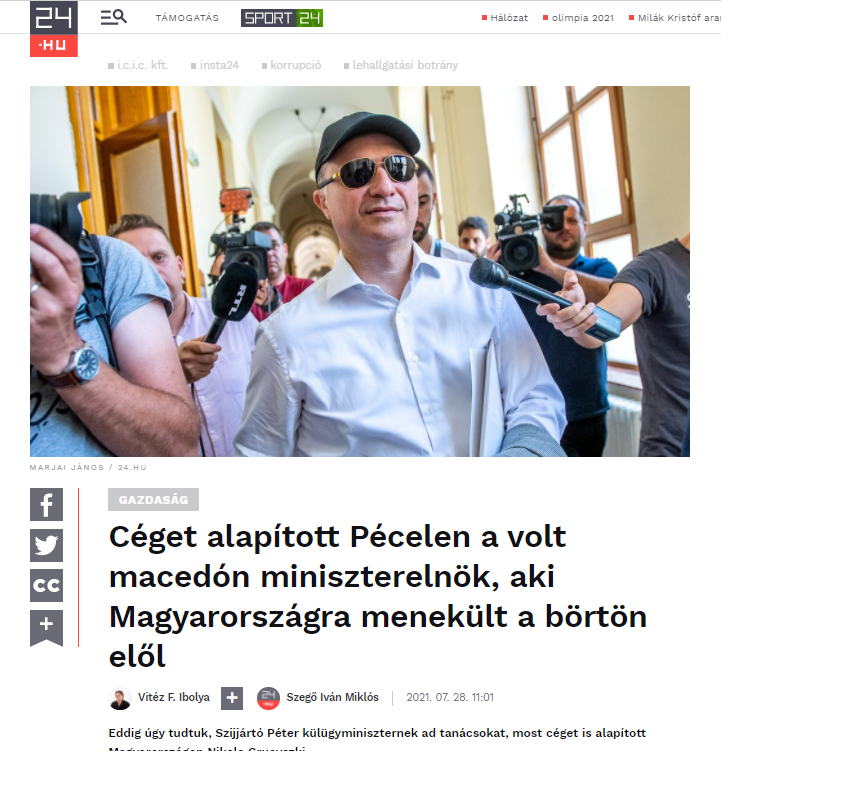Click Vitéz F. Ibolya author avatar
The height and width of the screenshot is (797, 842).
pyautogui.click(x=120, y=698)
